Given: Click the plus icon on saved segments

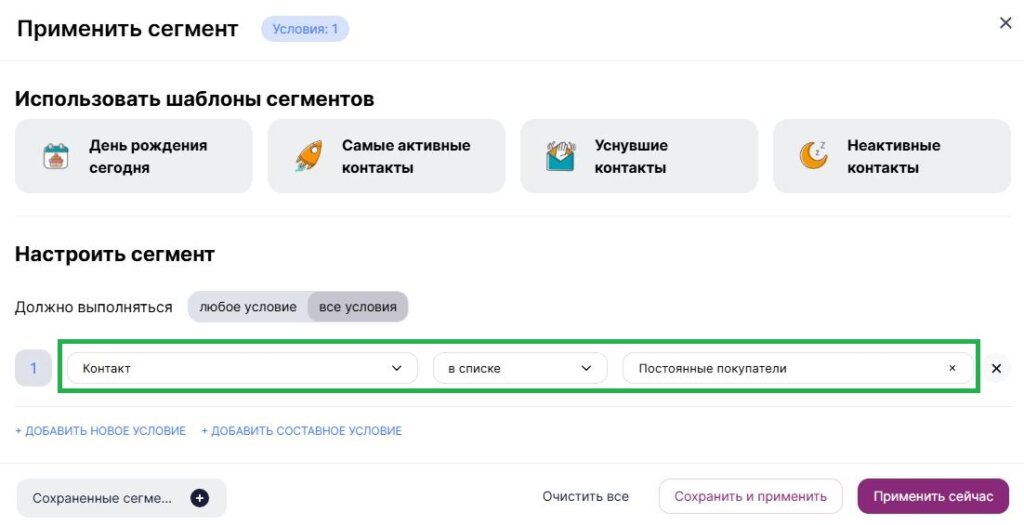Looking at the screenshot, I should [200, 498].
